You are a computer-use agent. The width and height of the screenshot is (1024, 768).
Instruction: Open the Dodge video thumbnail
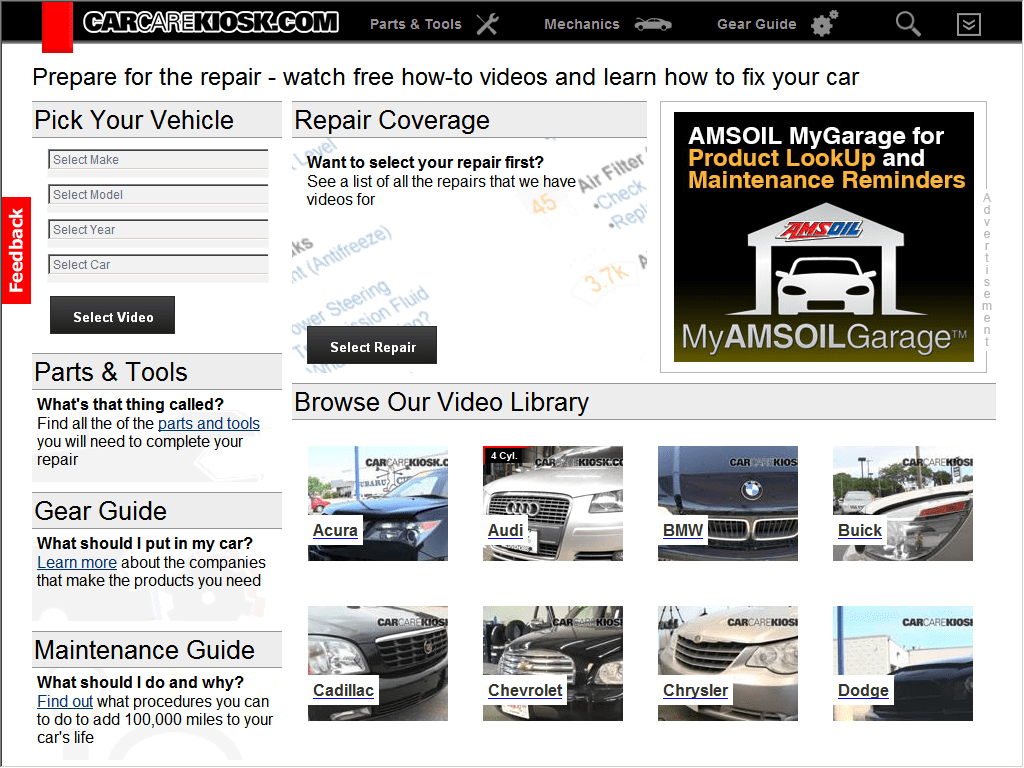(903, 664)
